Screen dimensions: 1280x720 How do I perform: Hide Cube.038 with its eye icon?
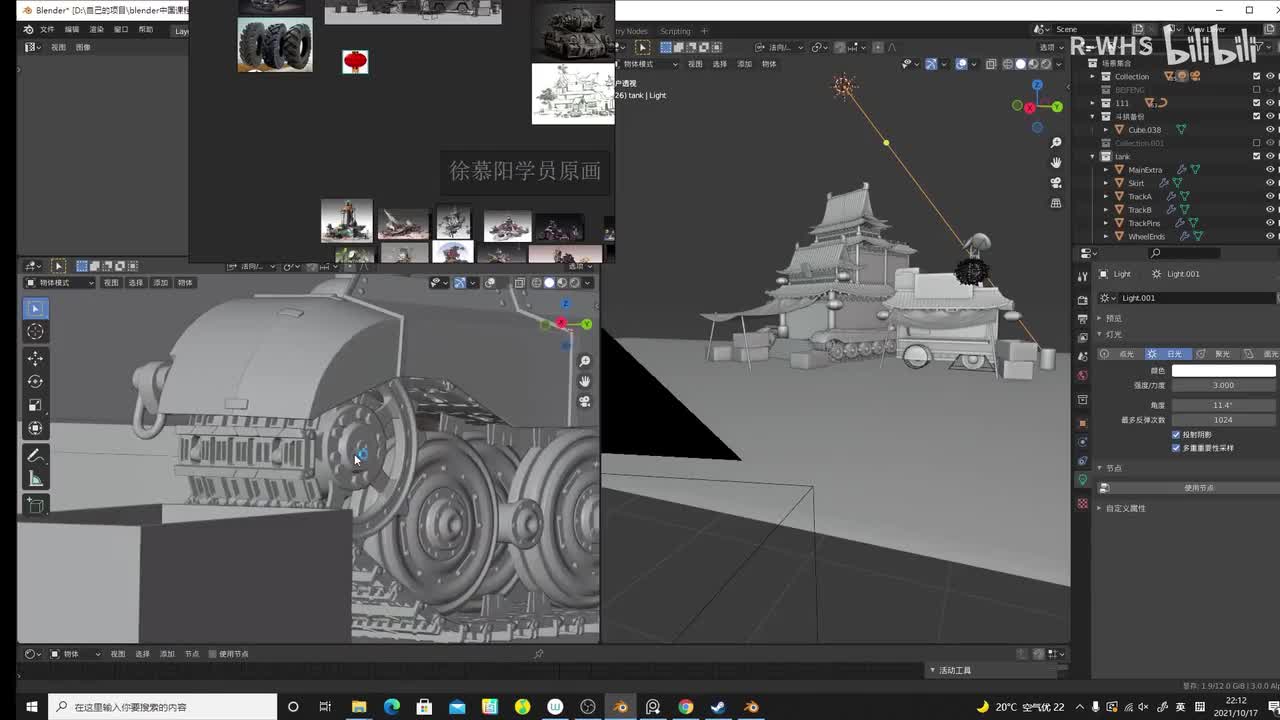(x=1270, y=130)
